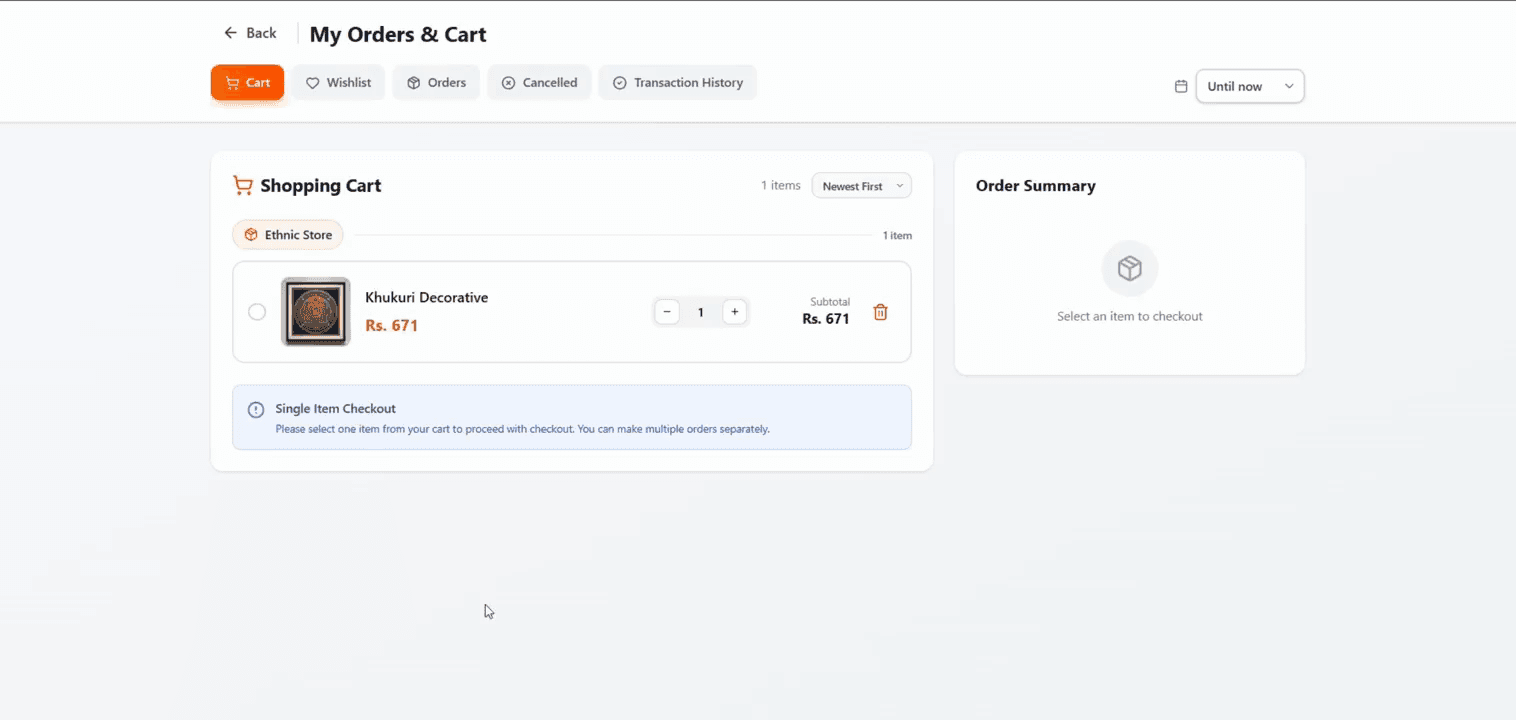This screenshot has width=1516, height=720.
Task: Open the Transaction History tab
Action: point(677,83)
